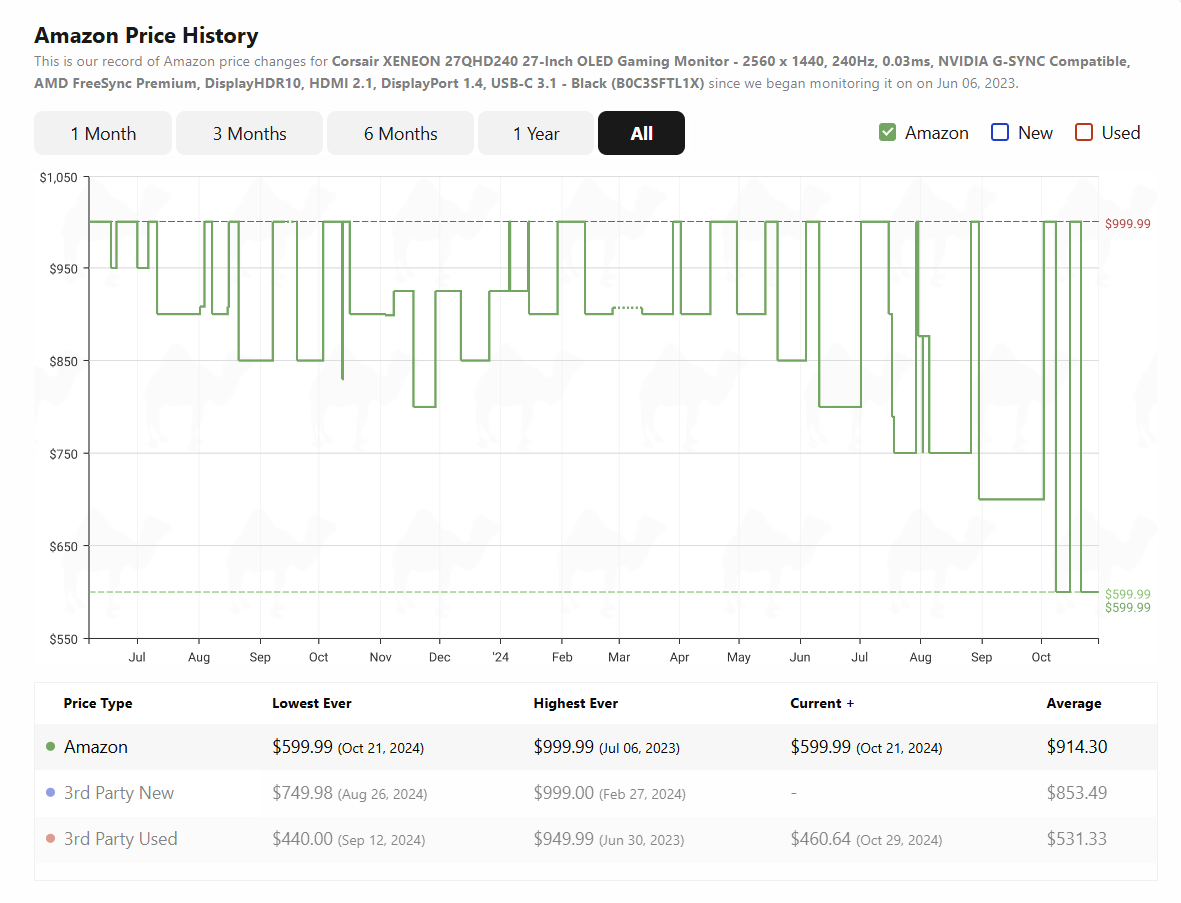The image size is (1181, 903).
Task: Select the 3rd Party New row label
Action: (119, 792)
